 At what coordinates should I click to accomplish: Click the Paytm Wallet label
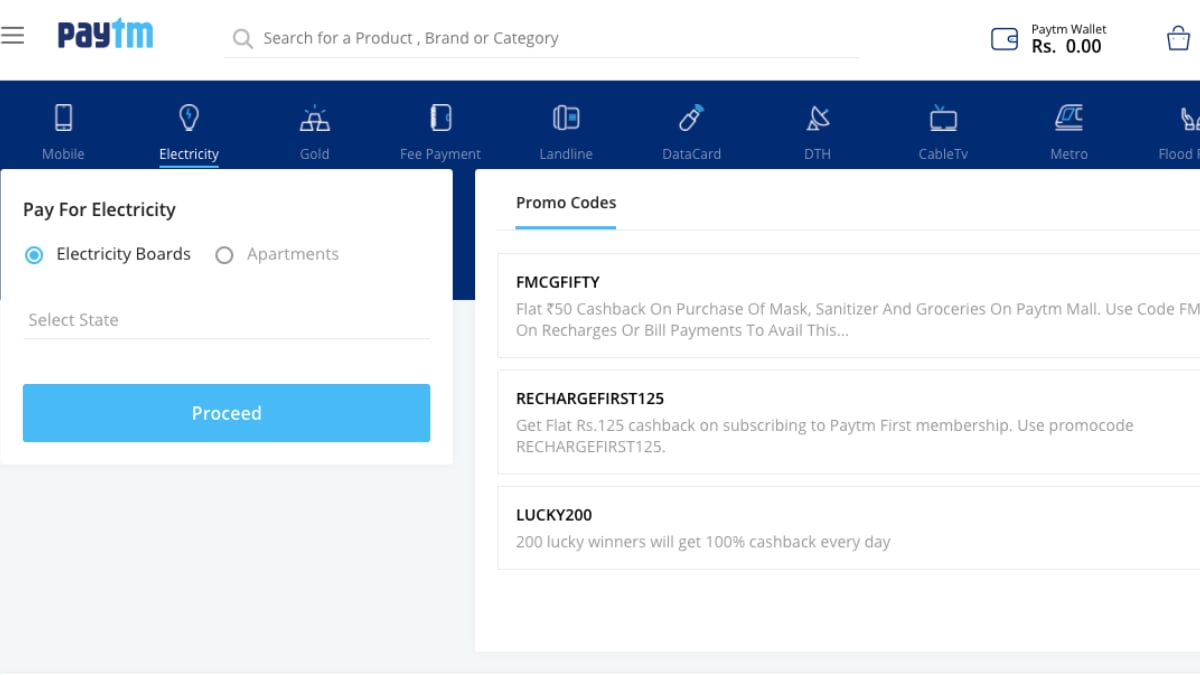[x=1069, y=29]
